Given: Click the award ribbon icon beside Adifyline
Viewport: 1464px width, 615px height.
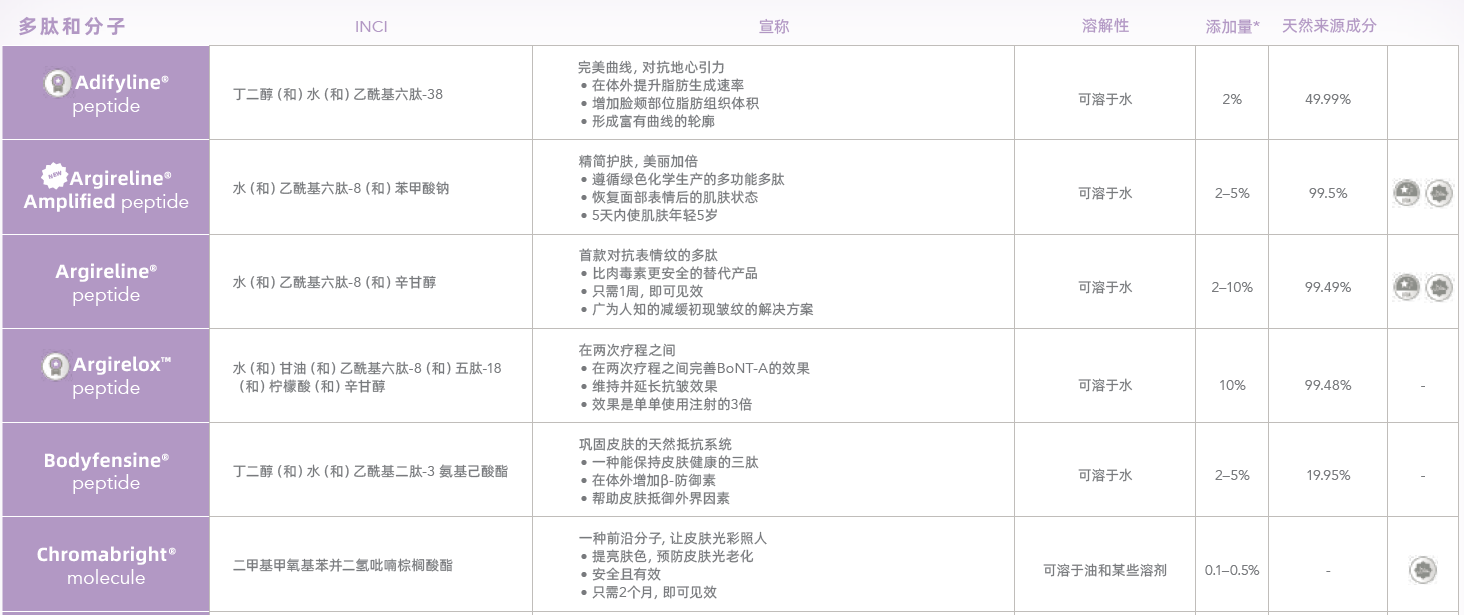Looking at the screenshot, I should click(x=58, y=83).
